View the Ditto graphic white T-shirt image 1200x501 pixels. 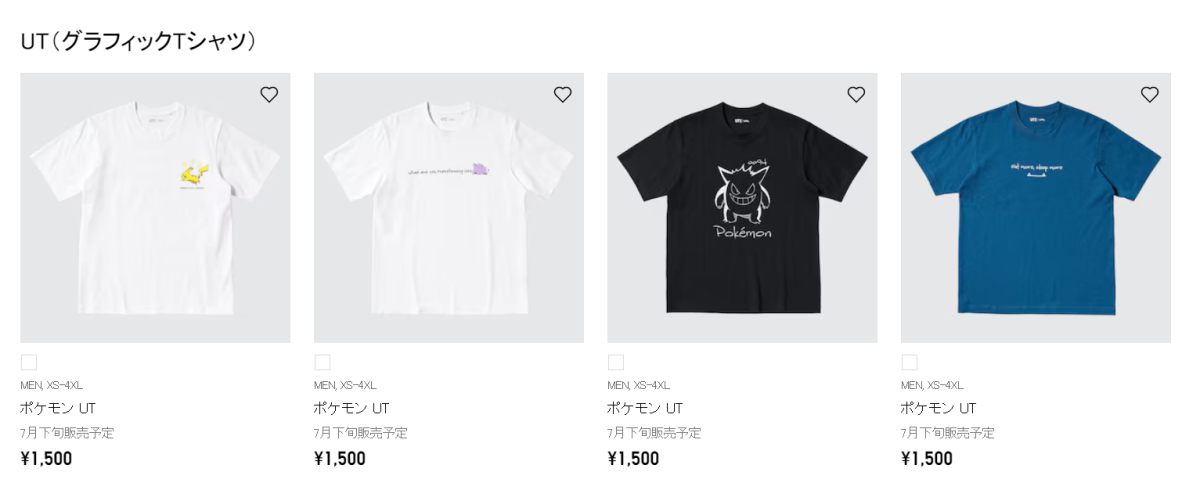pos(449,208)
